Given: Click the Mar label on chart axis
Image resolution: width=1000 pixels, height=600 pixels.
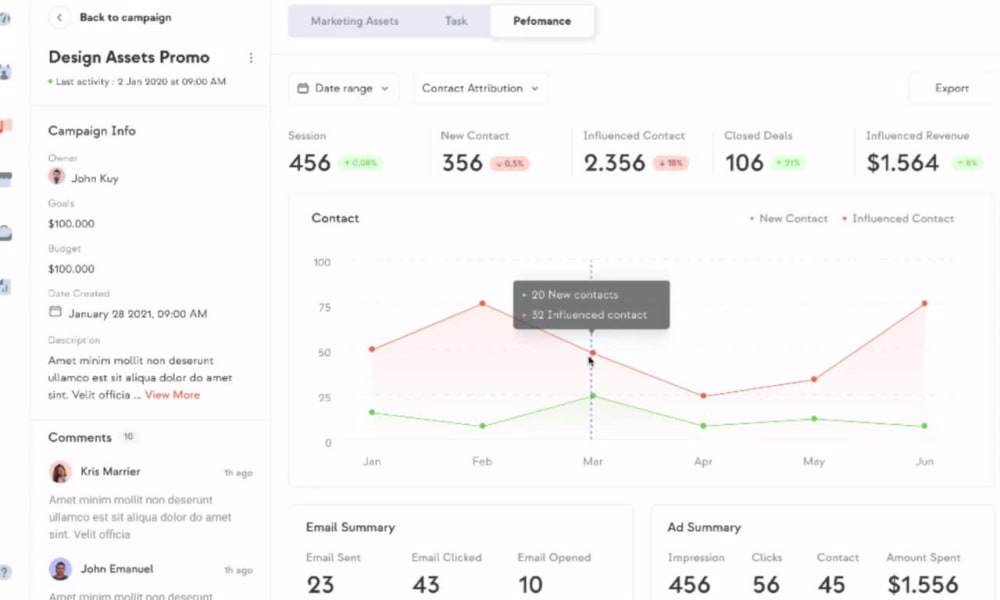Looking at the screenshot, I should [x=593, y=461].
